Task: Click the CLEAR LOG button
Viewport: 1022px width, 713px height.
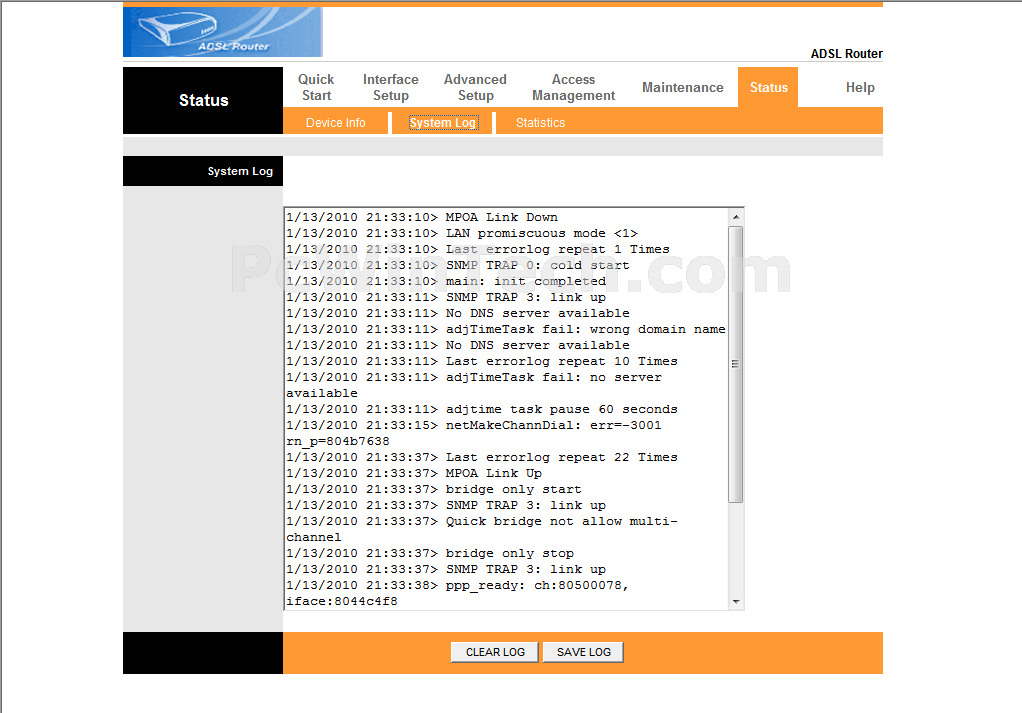Action: (x=495, y=652)
